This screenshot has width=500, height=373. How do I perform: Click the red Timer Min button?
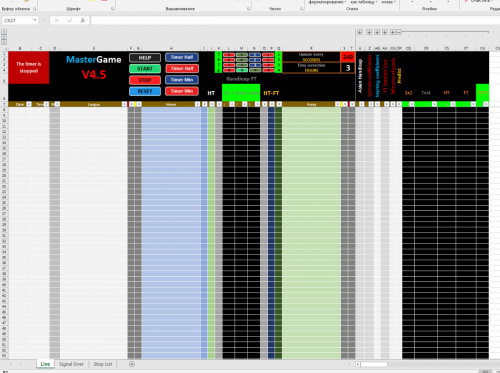pos(182,91)
